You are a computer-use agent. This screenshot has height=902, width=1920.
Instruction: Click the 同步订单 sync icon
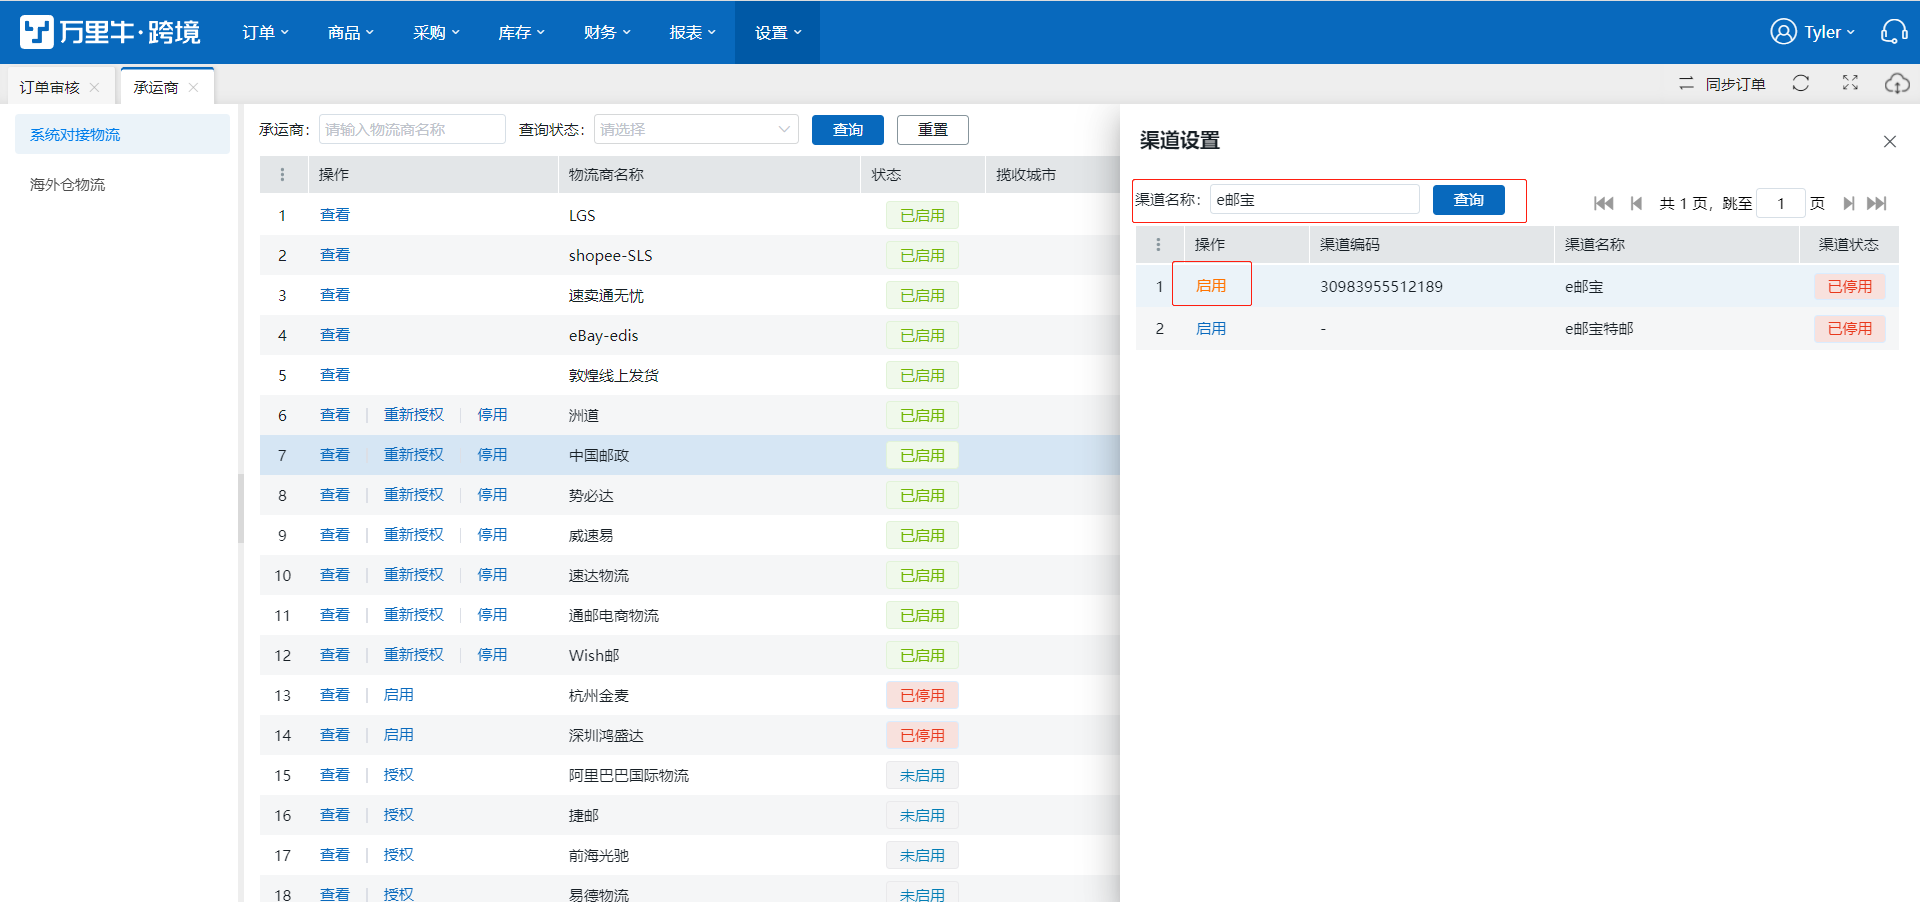(x=1686, y=84)
